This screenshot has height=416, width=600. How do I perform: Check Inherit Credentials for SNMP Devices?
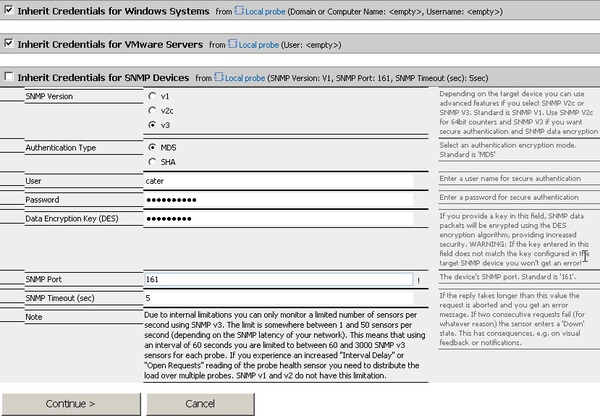9,77
